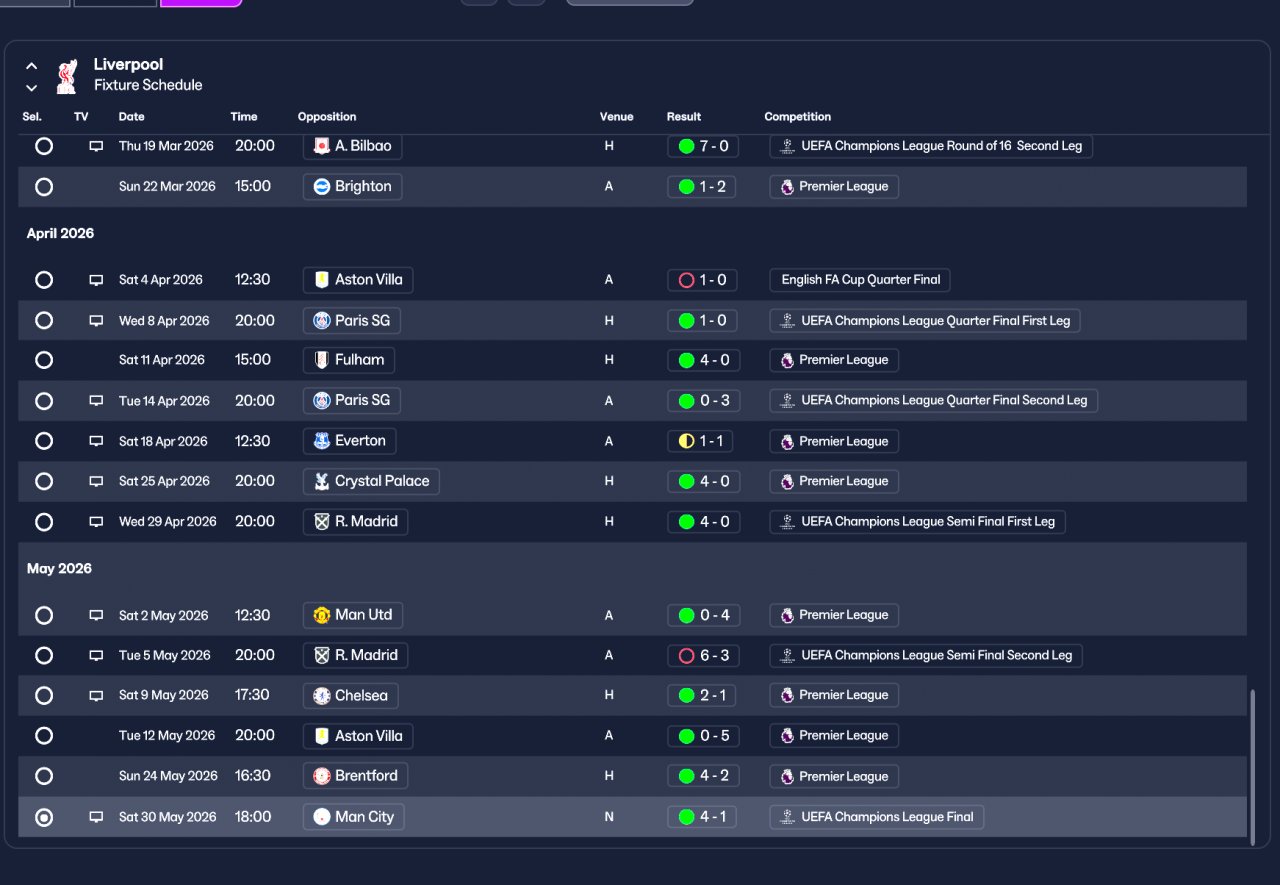Click the Man Utd club badge

pos(322,615)
